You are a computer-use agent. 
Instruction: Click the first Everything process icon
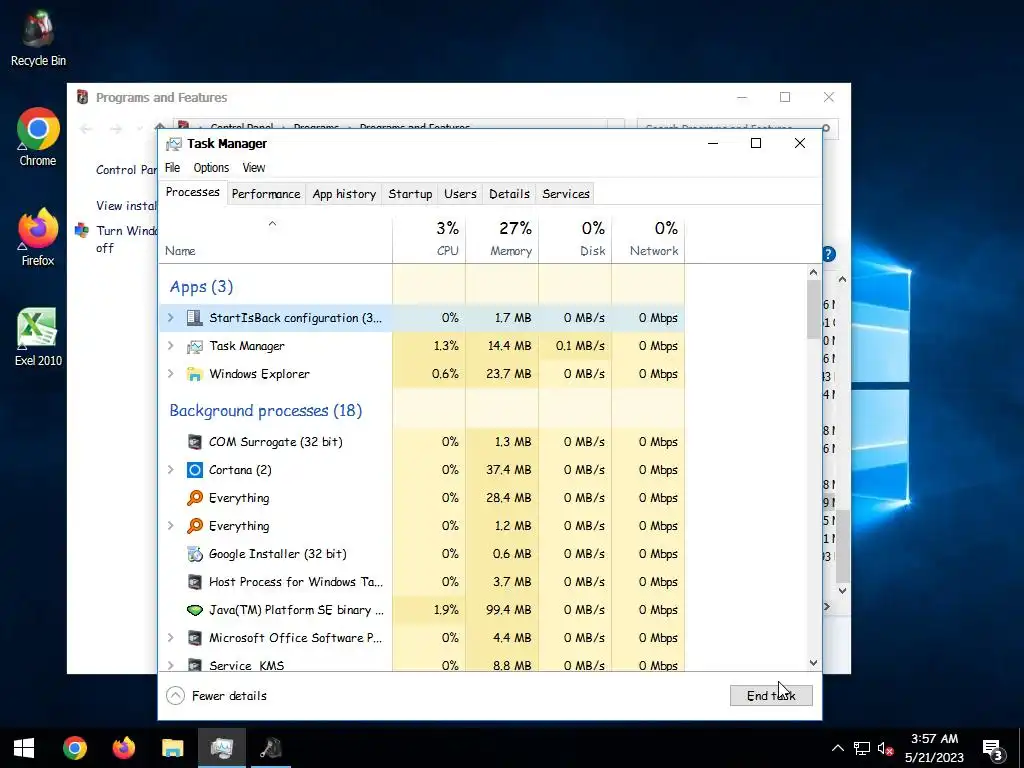pos(195,498)
